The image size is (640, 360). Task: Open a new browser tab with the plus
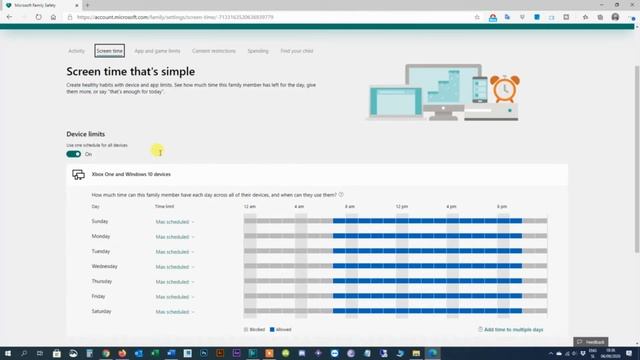click(87, 5)
